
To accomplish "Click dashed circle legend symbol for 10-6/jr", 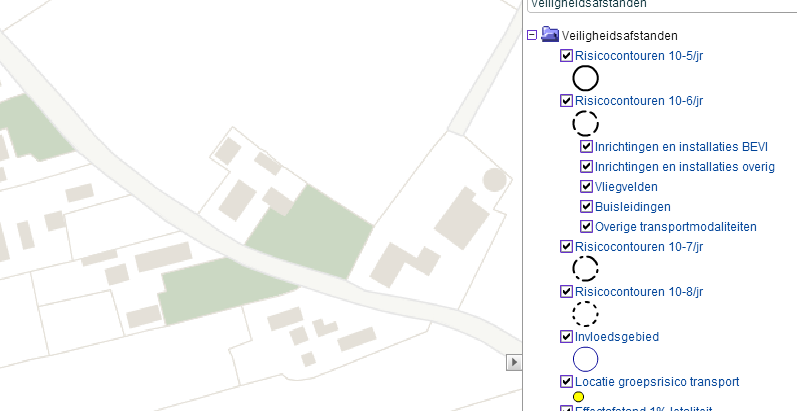I will 586,123.
